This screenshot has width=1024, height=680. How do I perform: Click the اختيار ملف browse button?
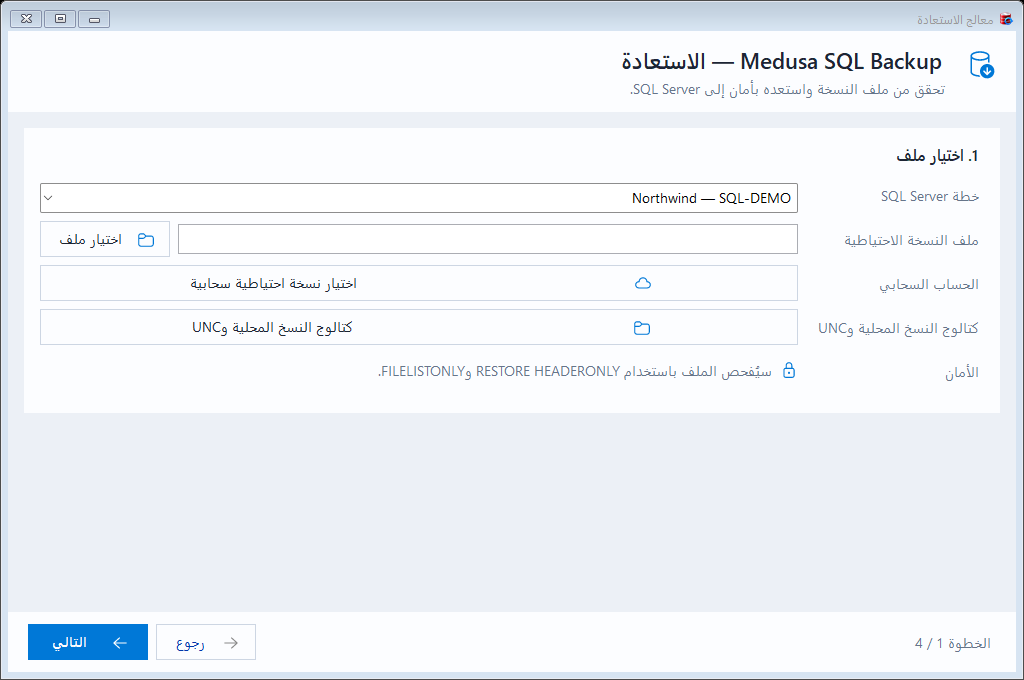[105, 239]
